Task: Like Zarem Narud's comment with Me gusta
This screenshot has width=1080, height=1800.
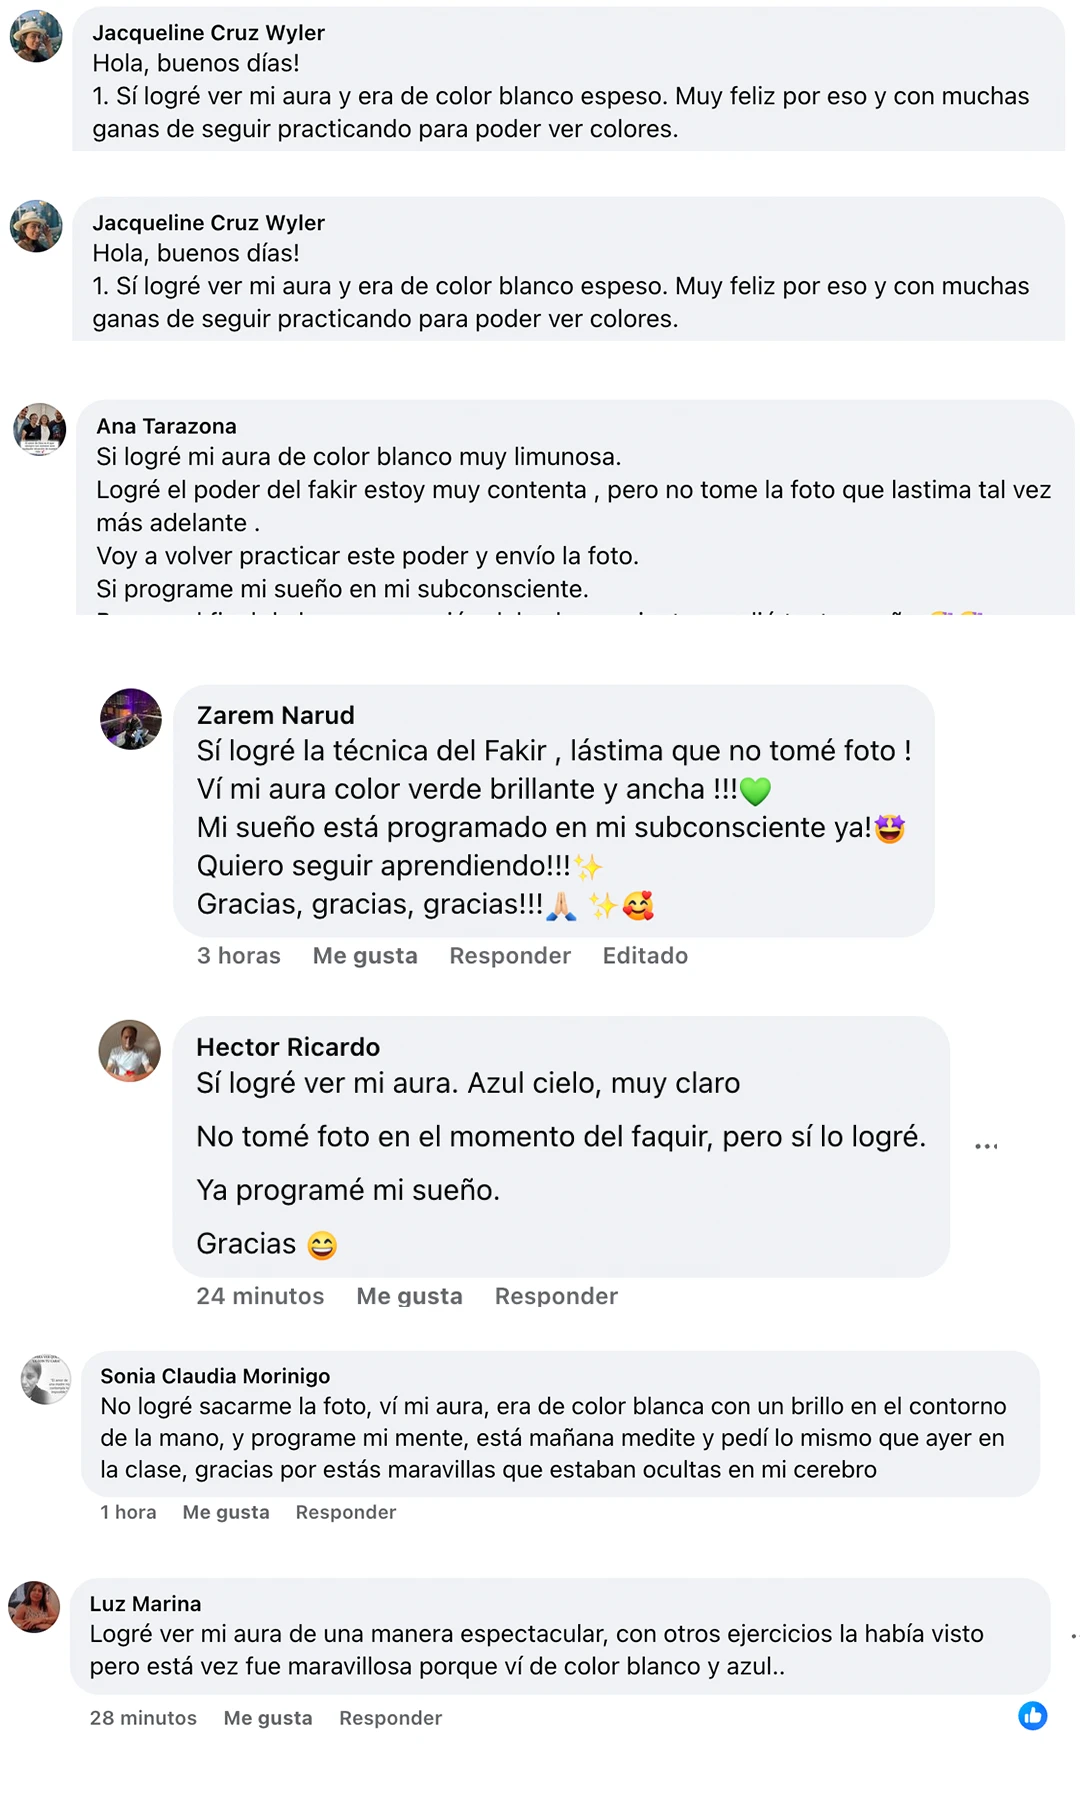Action: (365, 956)
